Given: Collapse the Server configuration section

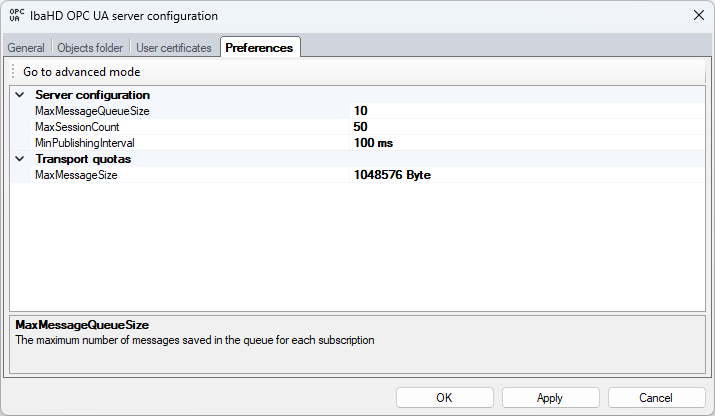Looking at the screenshot, I should 19,95.
